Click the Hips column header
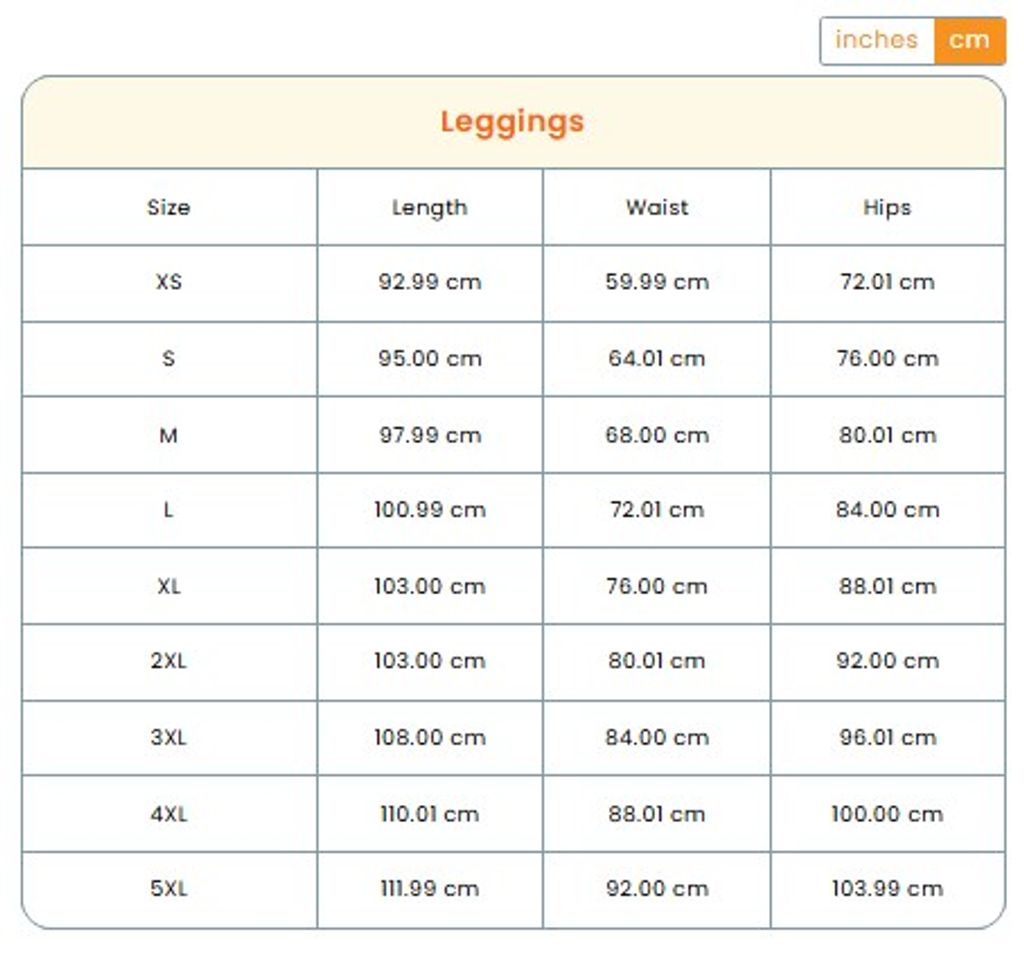The width and height of the screenshot is (1024, 954). (887, 208)
